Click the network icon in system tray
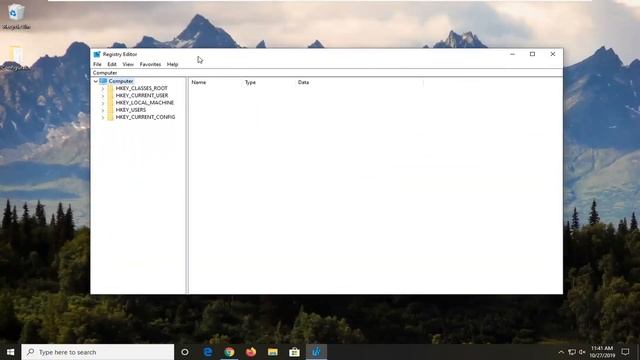This screenshot has width=640, height=360. [x=572, y=352]
